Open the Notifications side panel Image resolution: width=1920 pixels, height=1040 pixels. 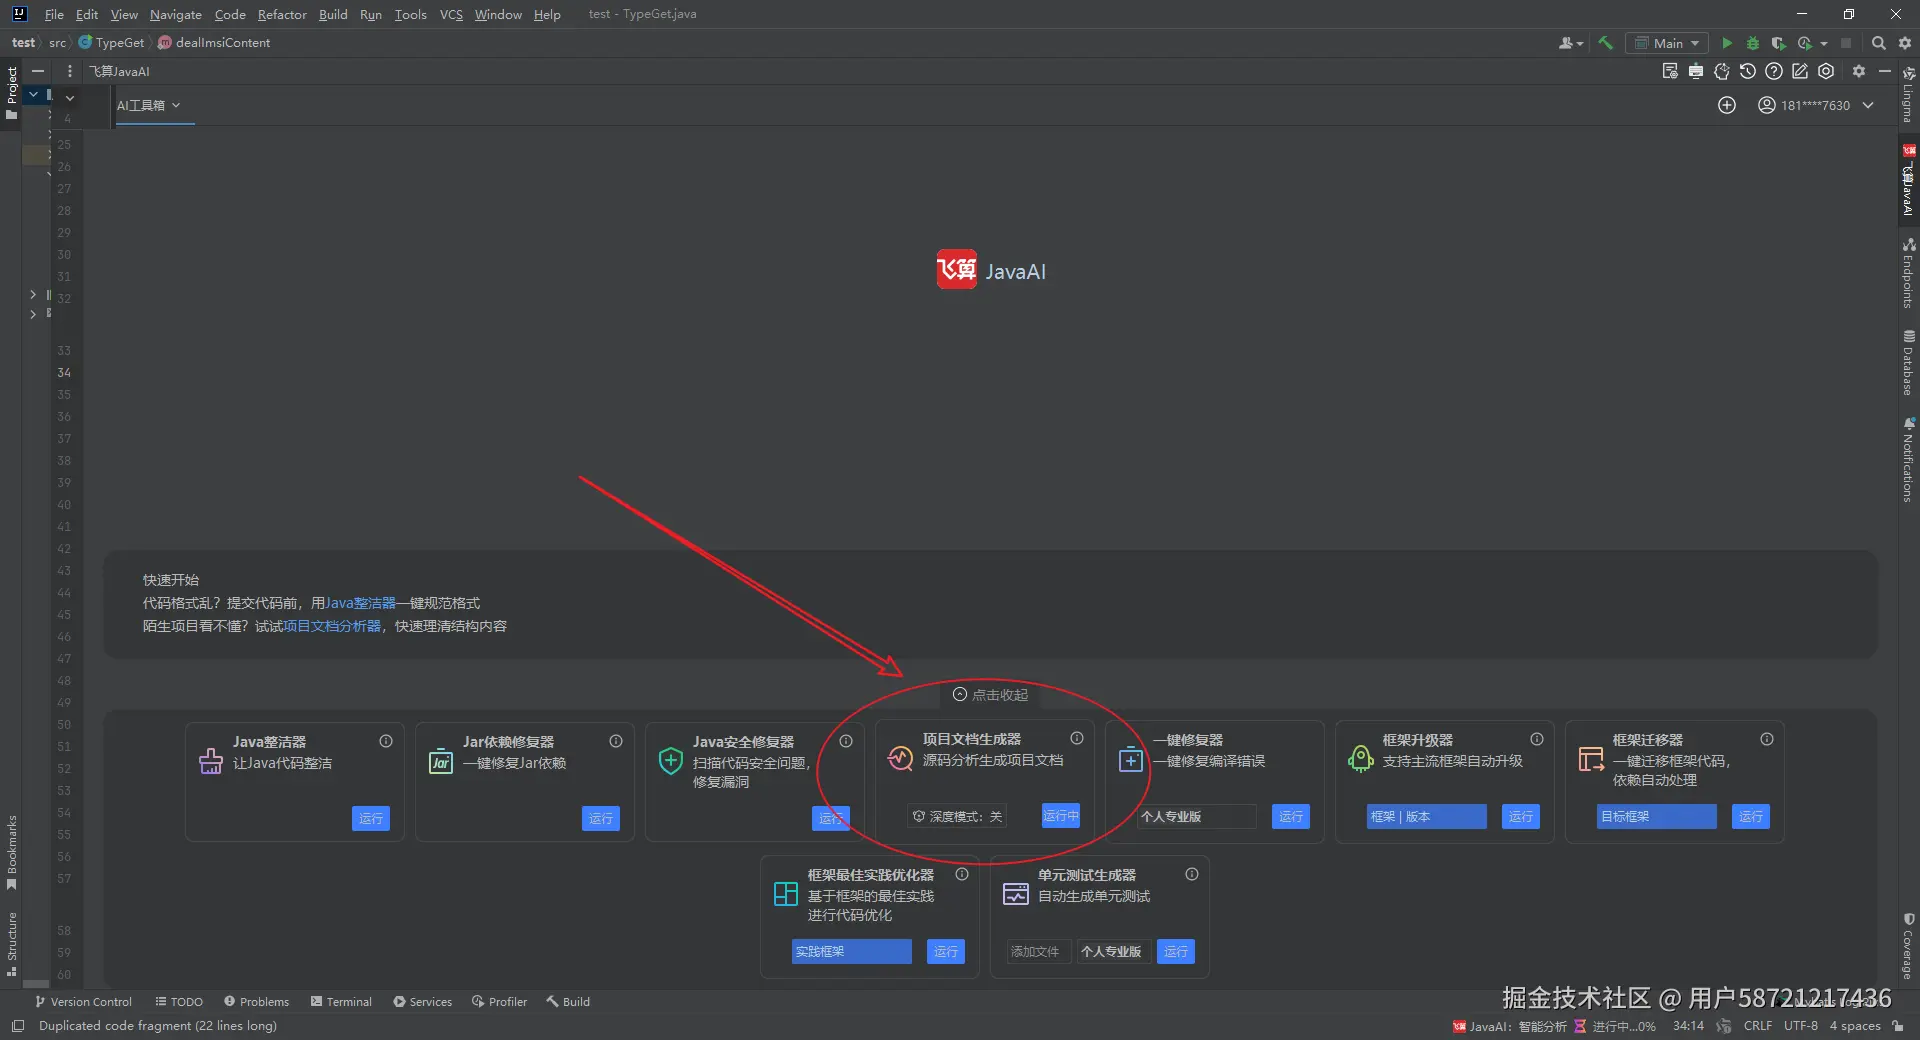(1908, 459)
